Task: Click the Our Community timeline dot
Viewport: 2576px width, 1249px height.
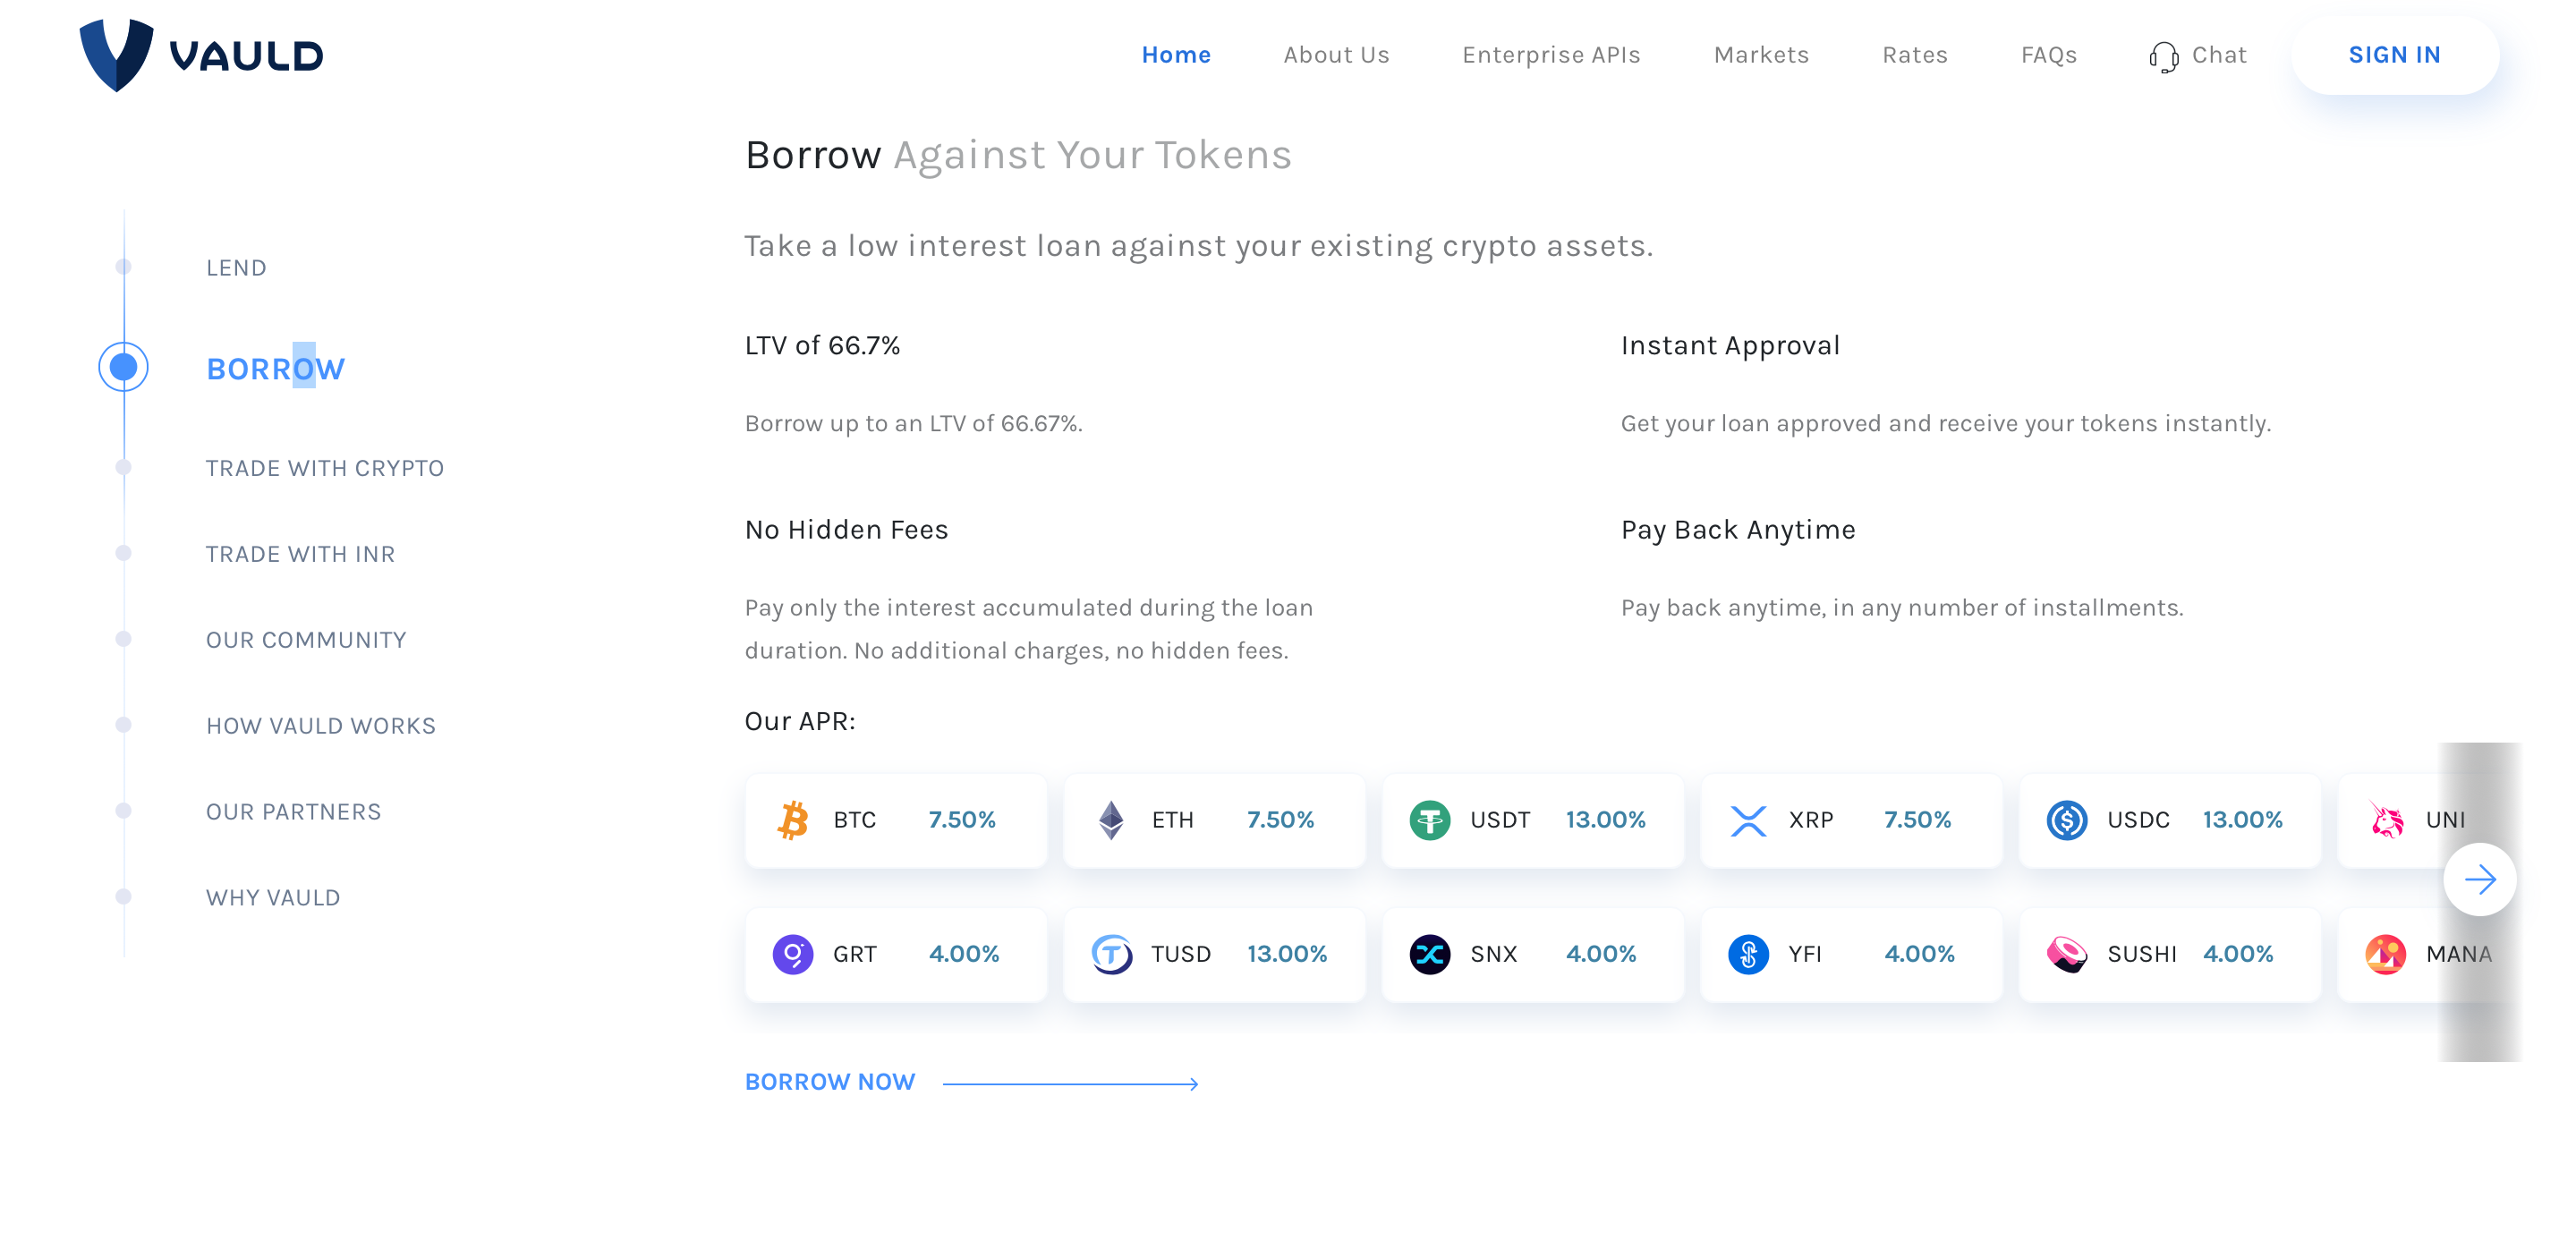Action: [123, 638]
